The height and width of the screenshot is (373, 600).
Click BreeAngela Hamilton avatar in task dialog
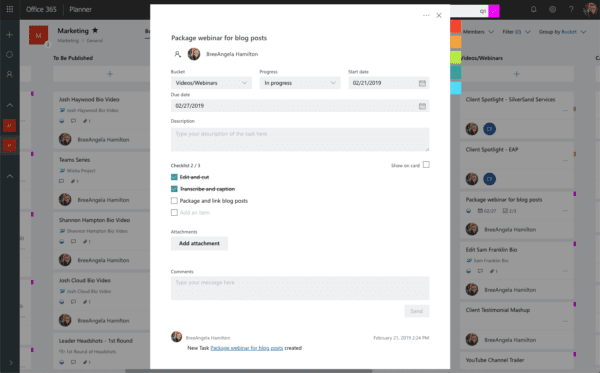tap(194, 54)
